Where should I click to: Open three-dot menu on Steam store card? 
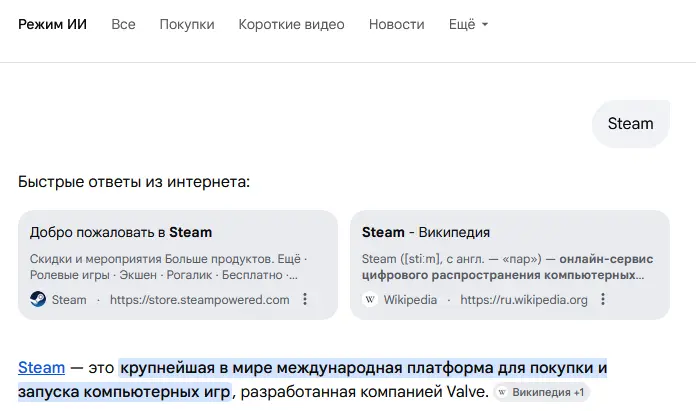pyautogui.click(x=306, y=299)
